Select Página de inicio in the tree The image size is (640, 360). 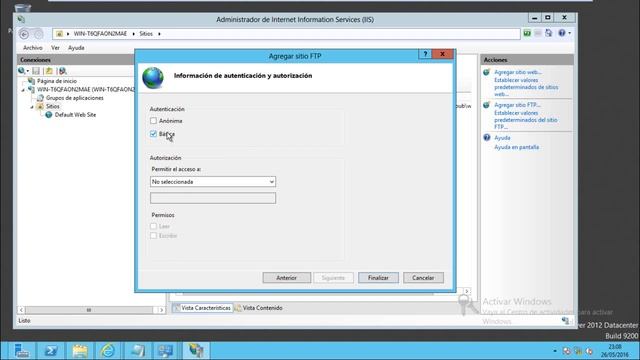[57, 81]
